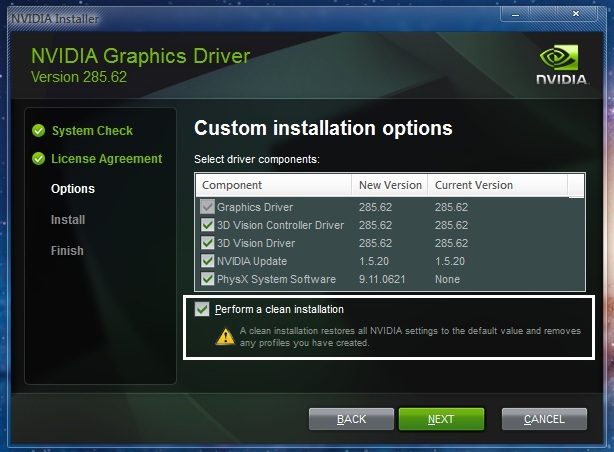614x452 pixels.
Task: Uncheck PhysX System Software checkbox
Action: [x=207, y=279]
